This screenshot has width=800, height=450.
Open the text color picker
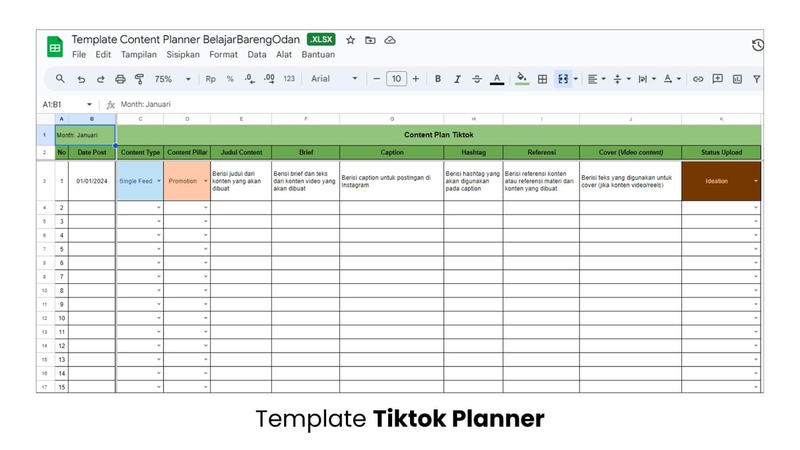(x=496, y=79)
